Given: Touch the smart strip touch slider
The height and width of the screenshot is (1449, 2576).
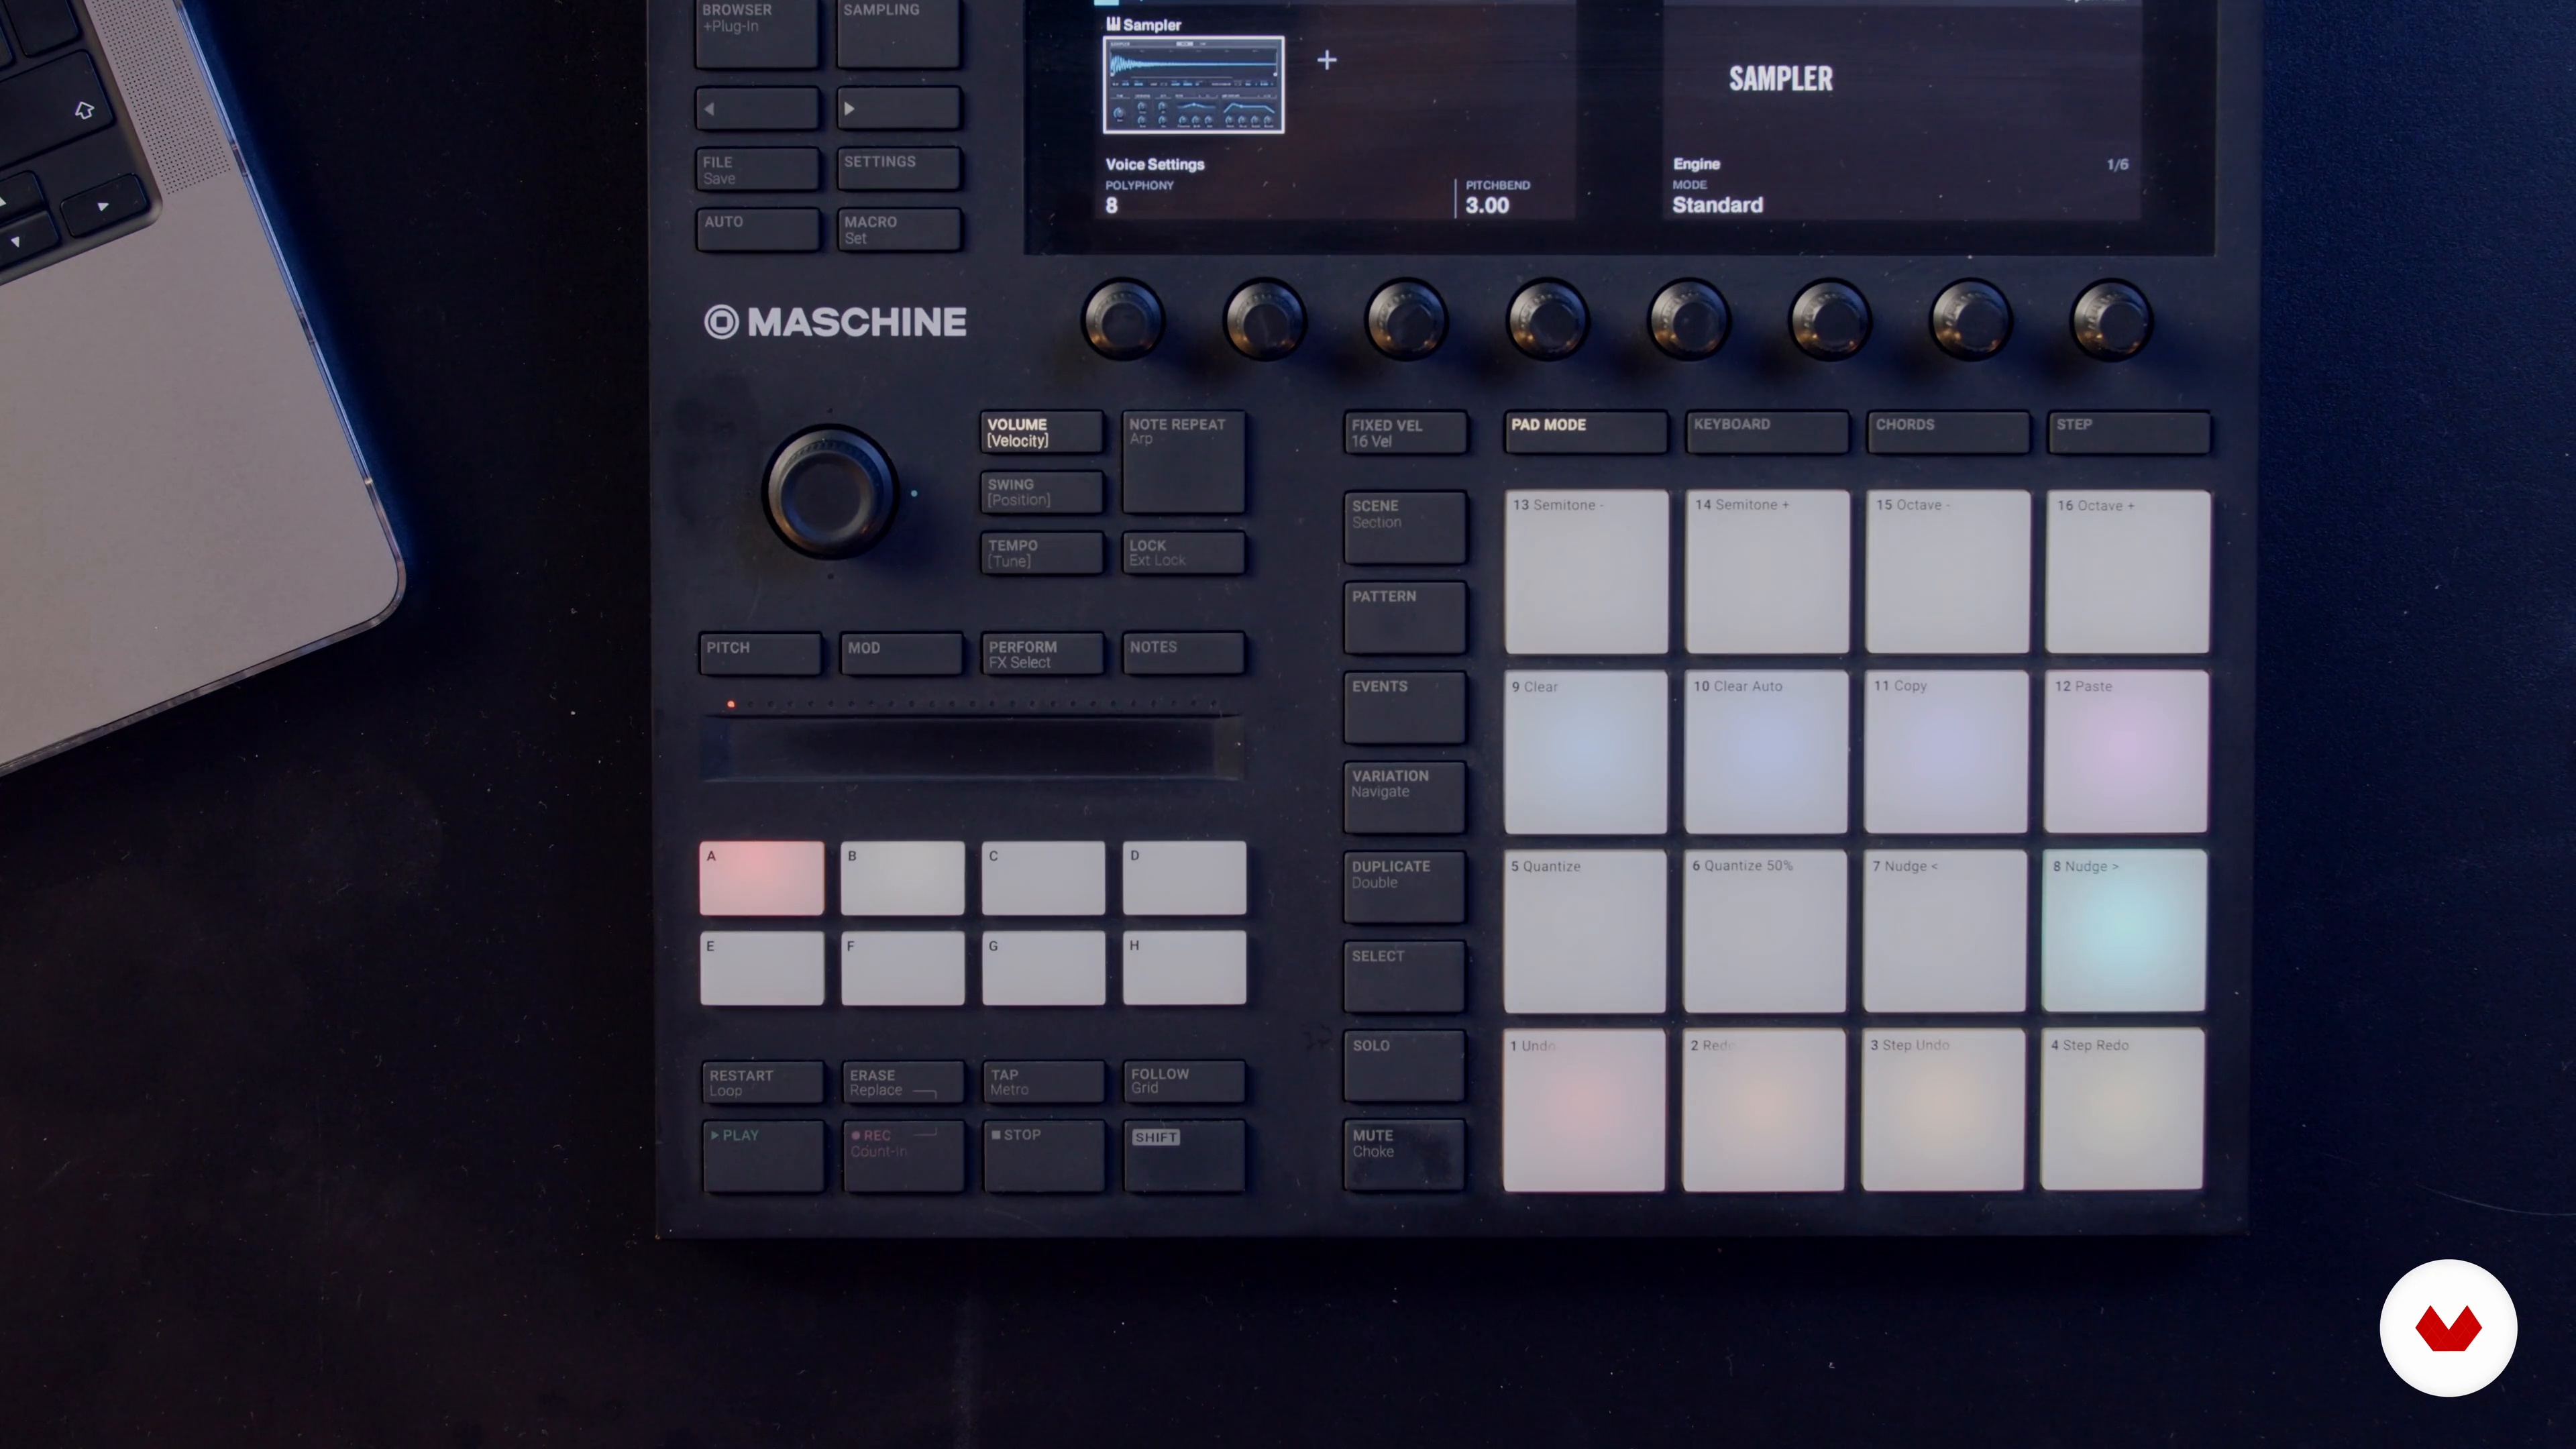Looking at the screenshot, I should (973, 747).
